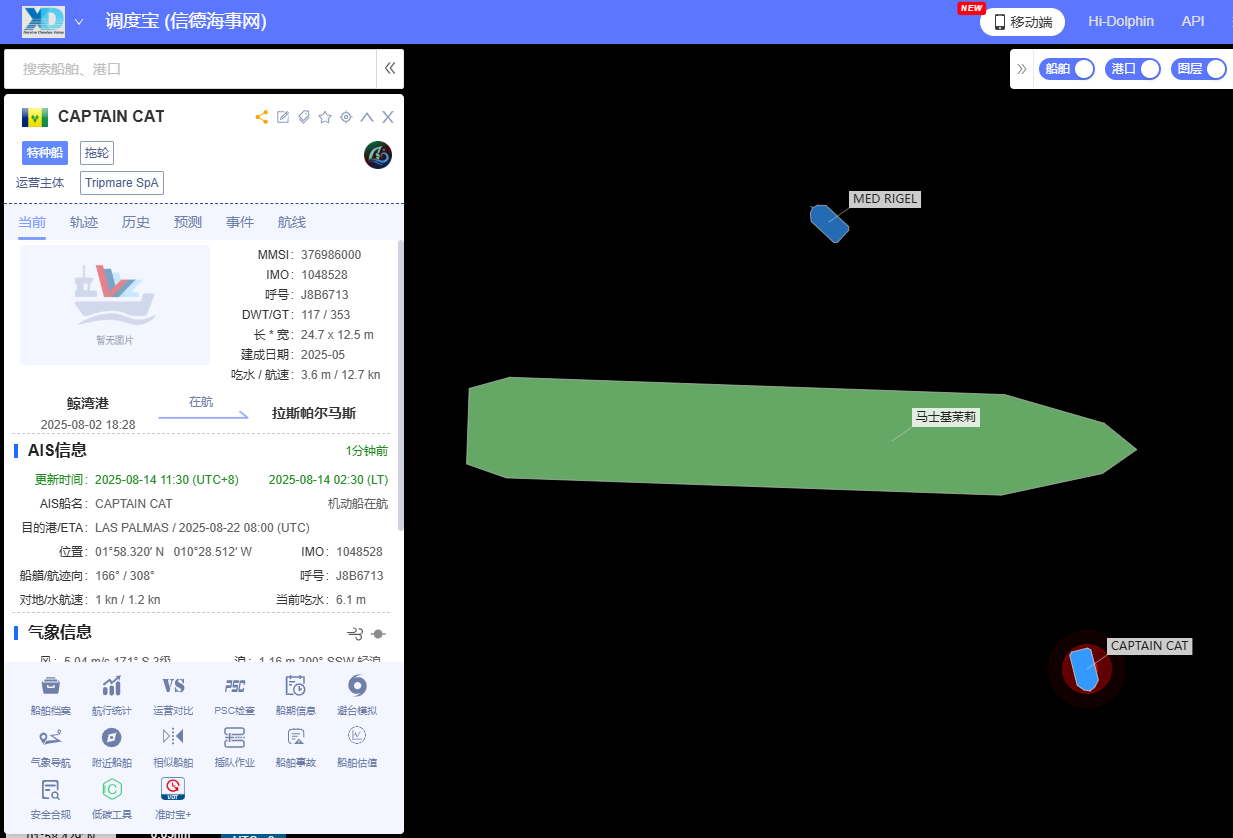Collapse the ship detail card with the up chevron
1233x838 pixels.
(367, 117)
